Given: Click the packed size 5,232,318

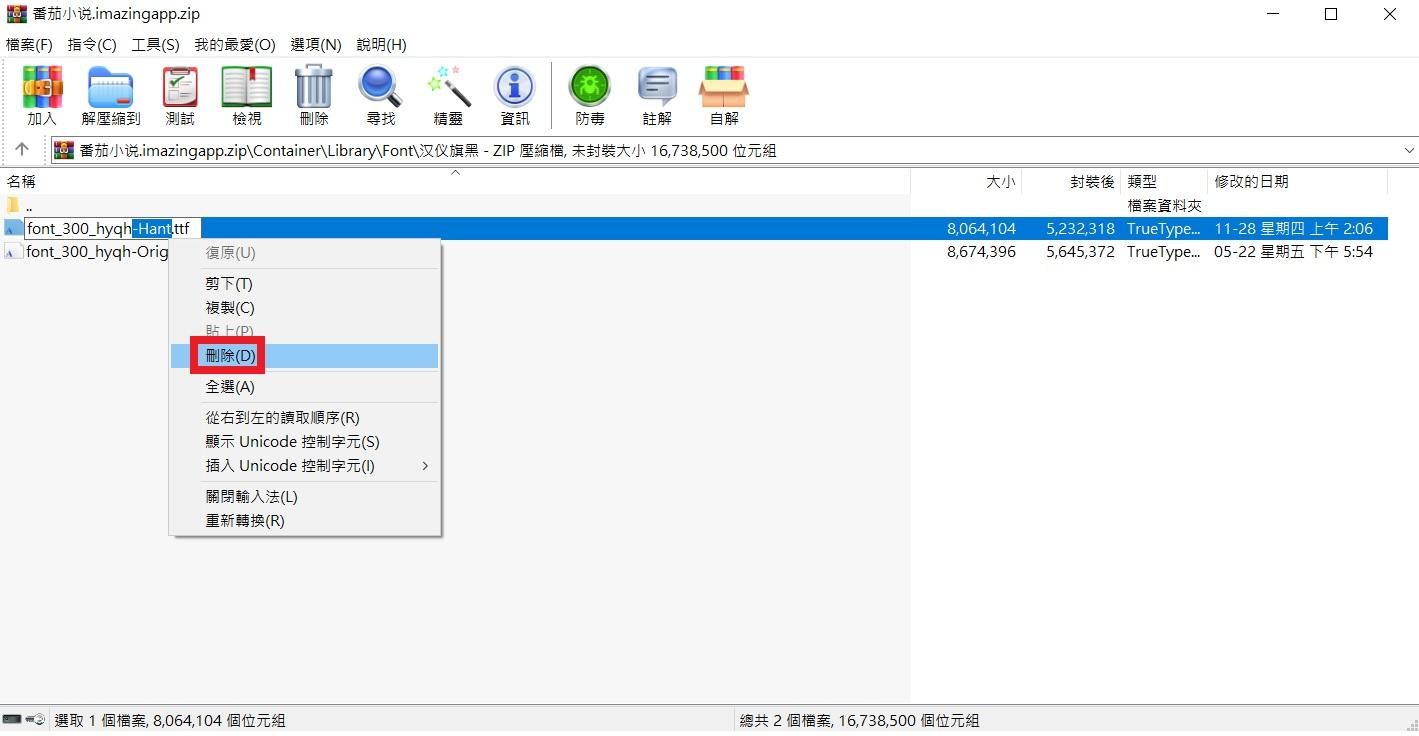Looking at the screenshot, I should coord(1080,229).
